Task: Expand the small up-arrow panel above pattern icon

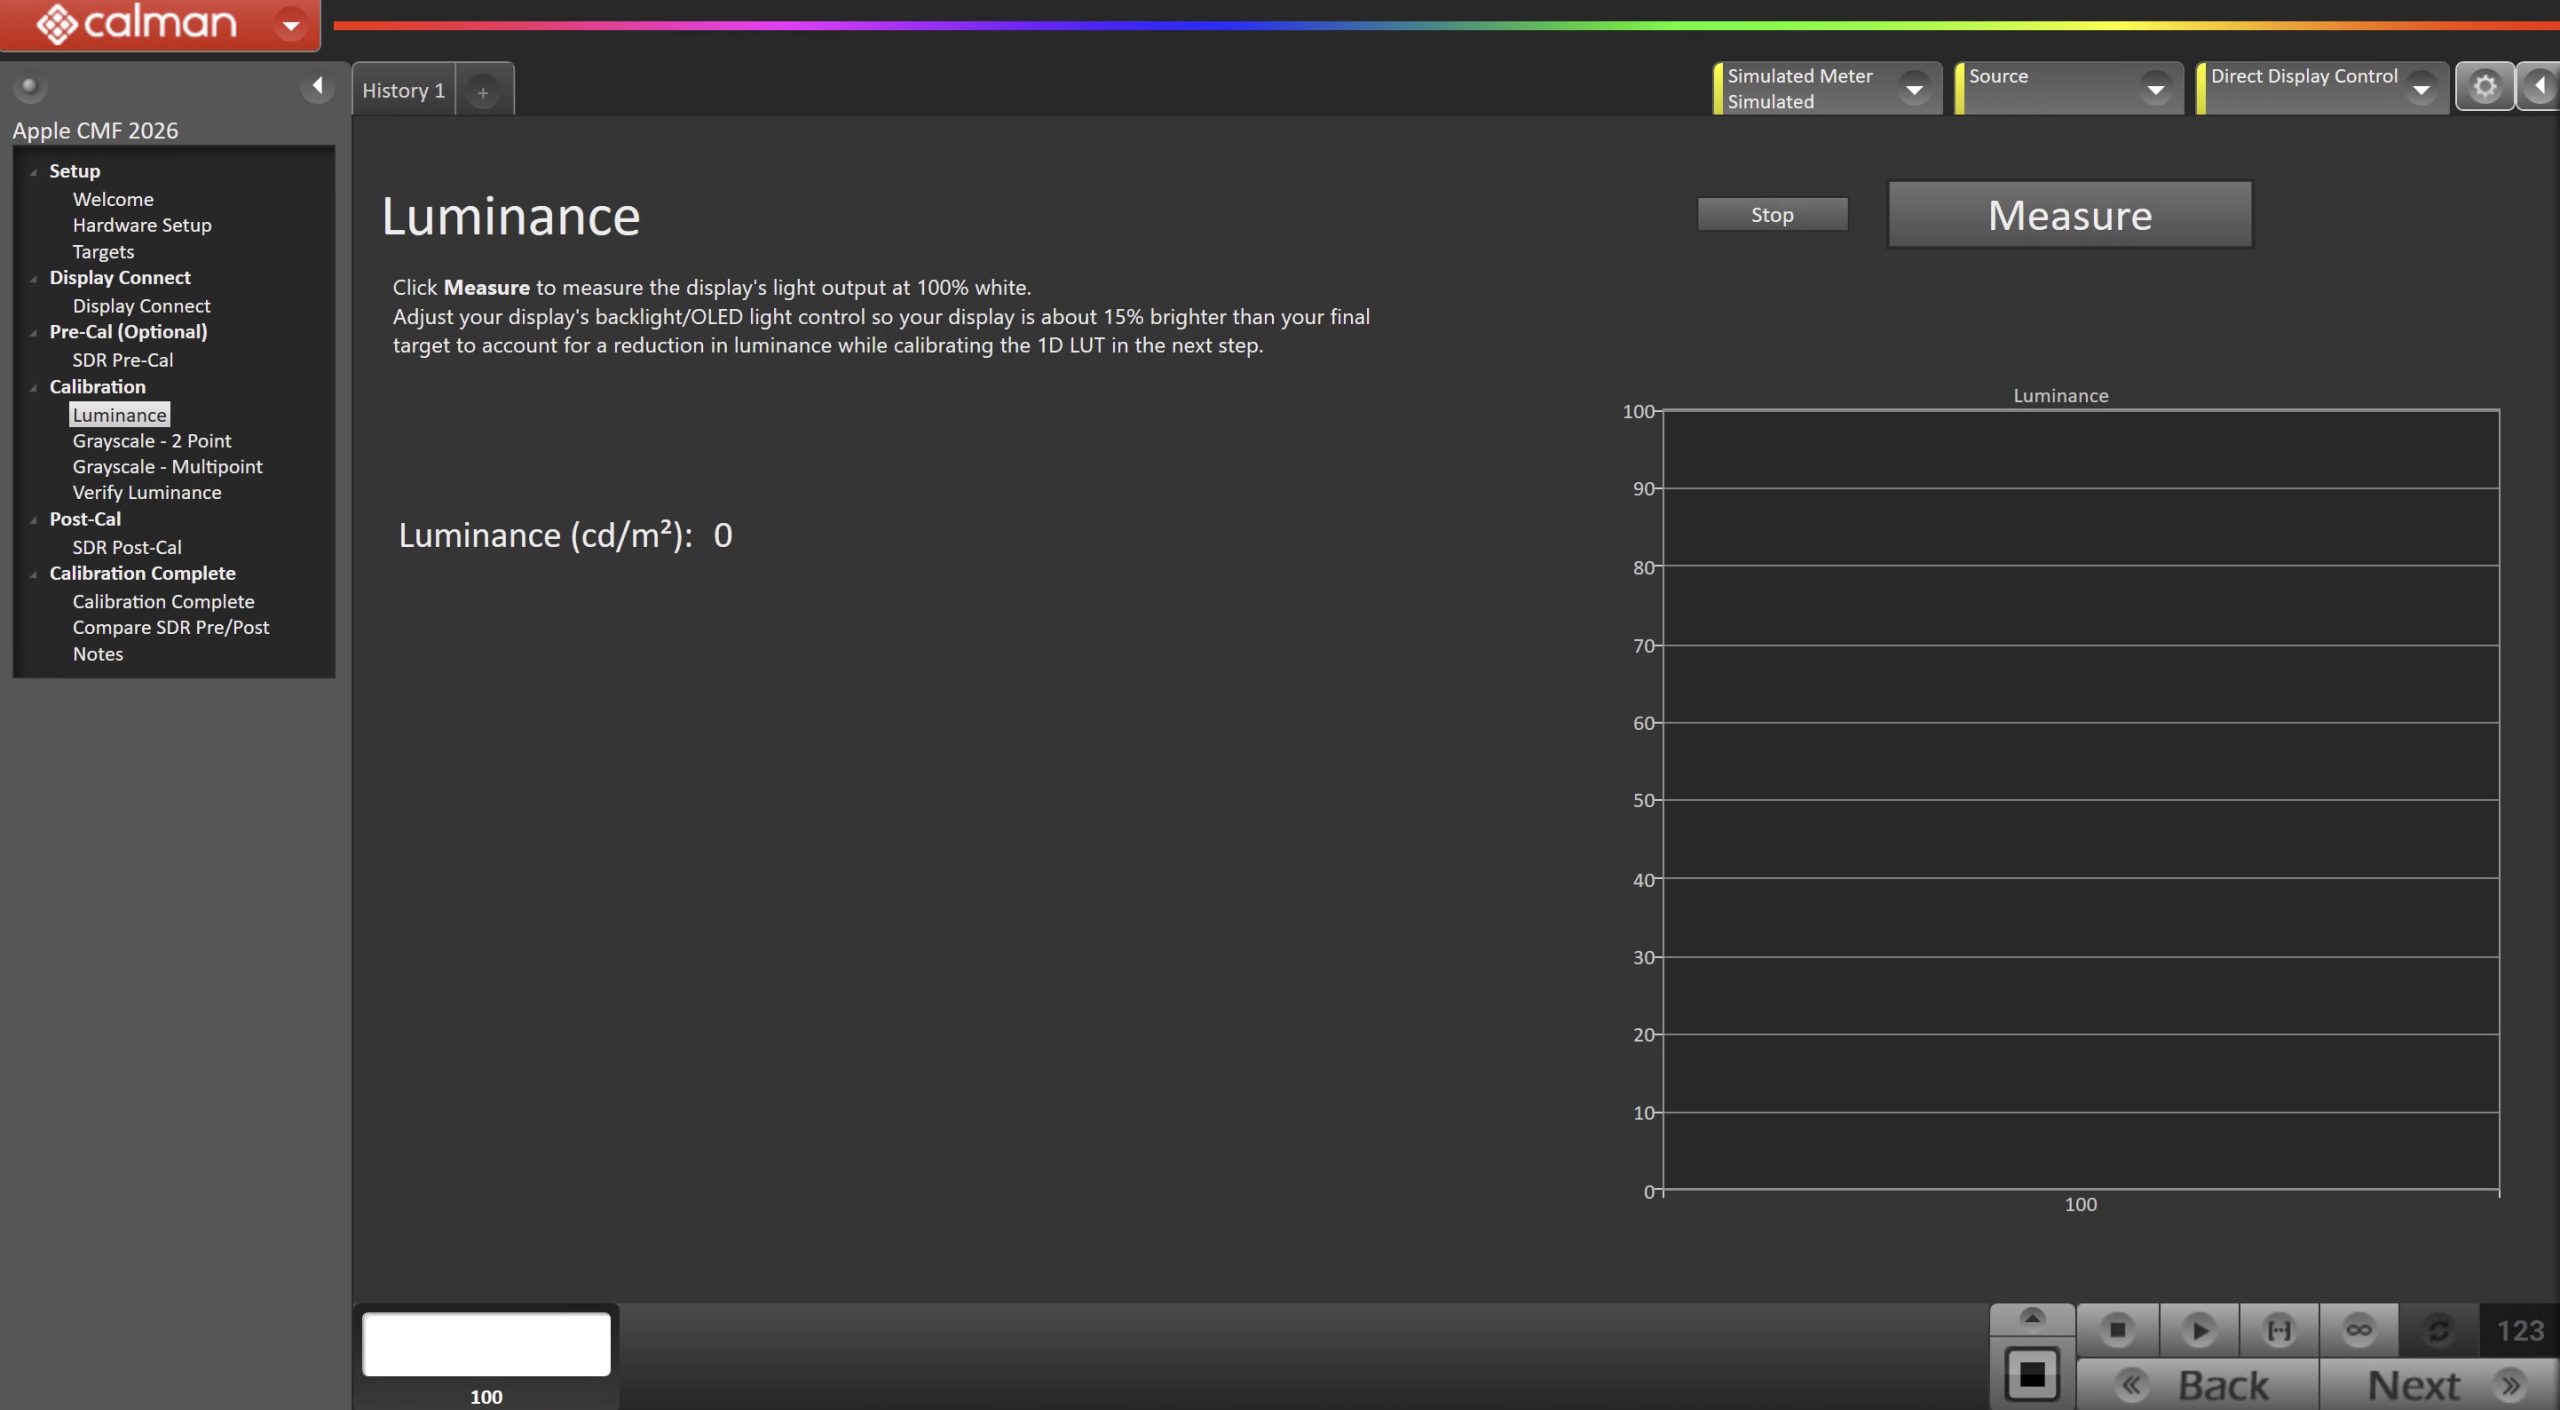Action: (x=2032, y=1318)
